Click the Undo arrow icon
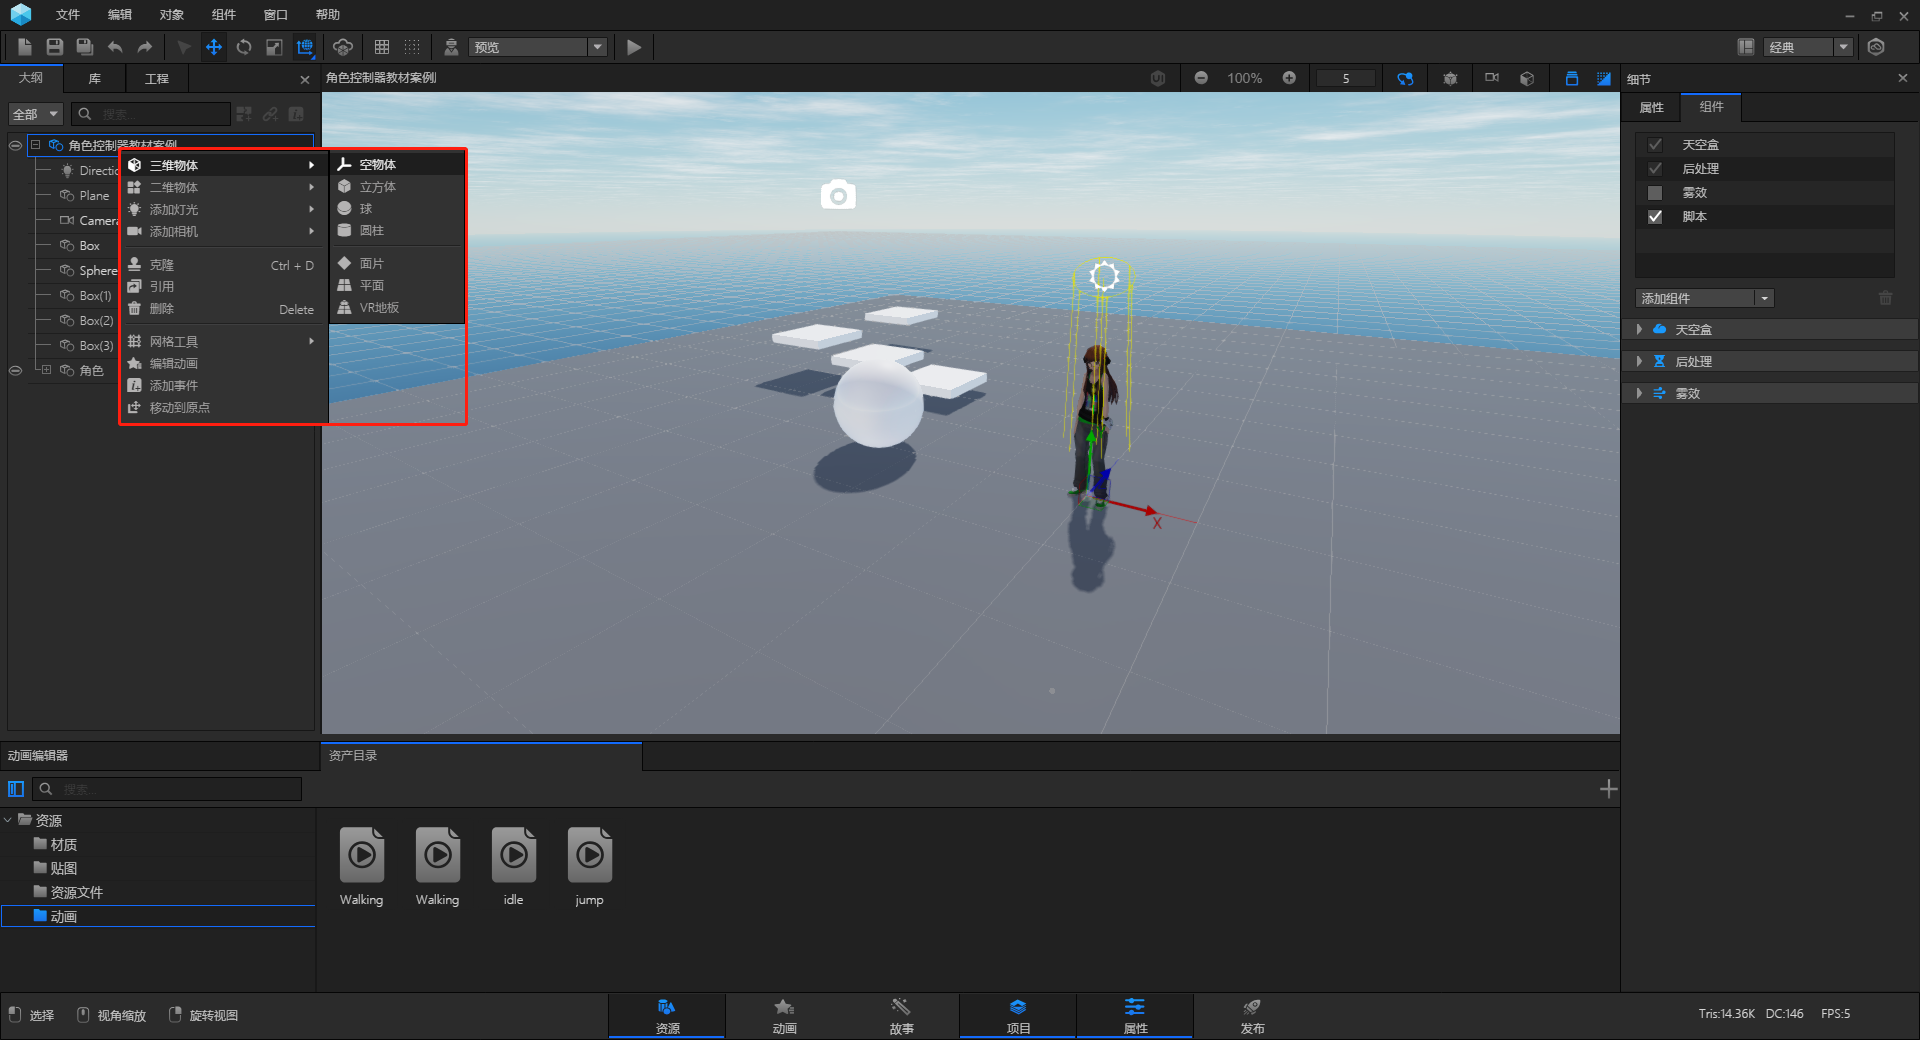1920x1040 pixels. point(115,47)
